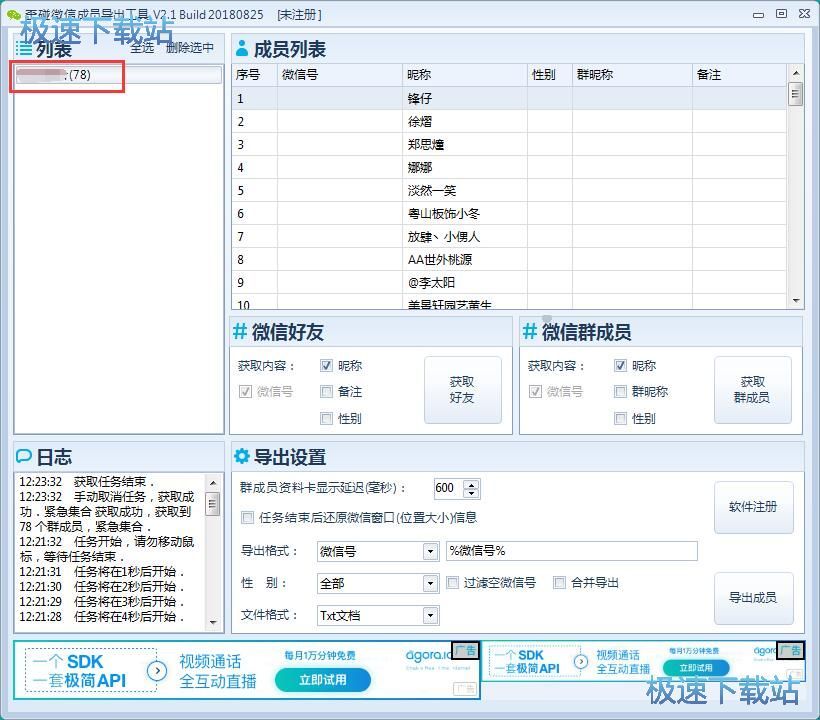Sort by the 群昵称 column header
This screenshot has width=820, height=720.
(x=633, y=75)
